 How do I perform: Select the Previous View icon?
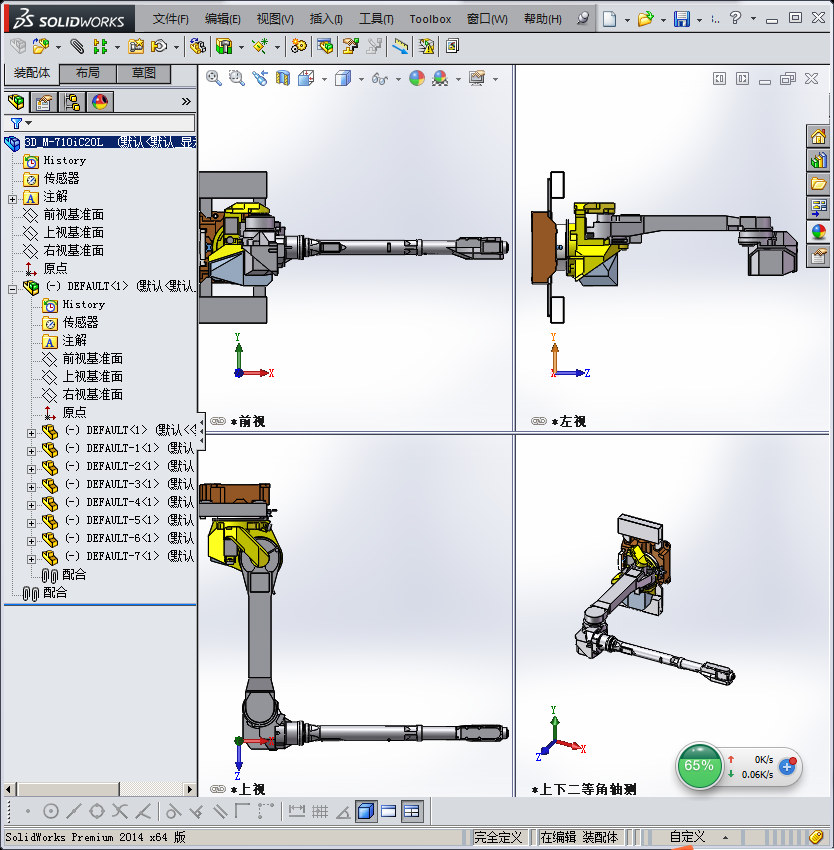coord(260,79)
